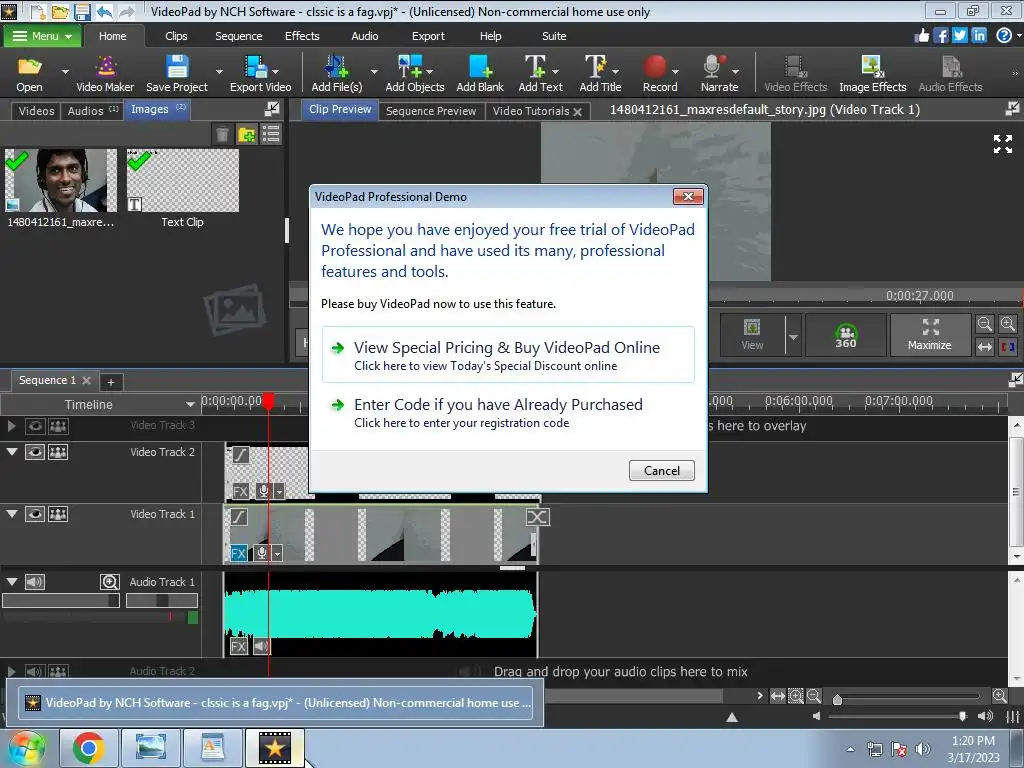
Task: Toggle the group lock icon on Video Track 2
Action: (x=58, y=452)
